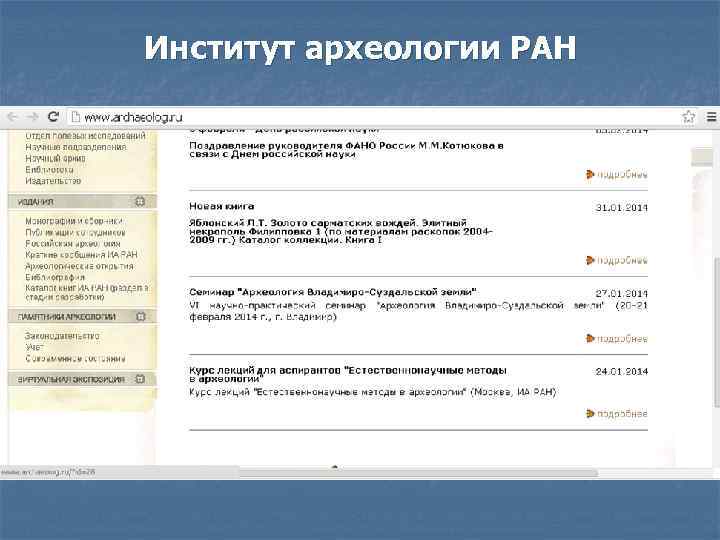Click the browser forward arrow
This screenshot has height=540, width=720.
(x=33, y=117)
